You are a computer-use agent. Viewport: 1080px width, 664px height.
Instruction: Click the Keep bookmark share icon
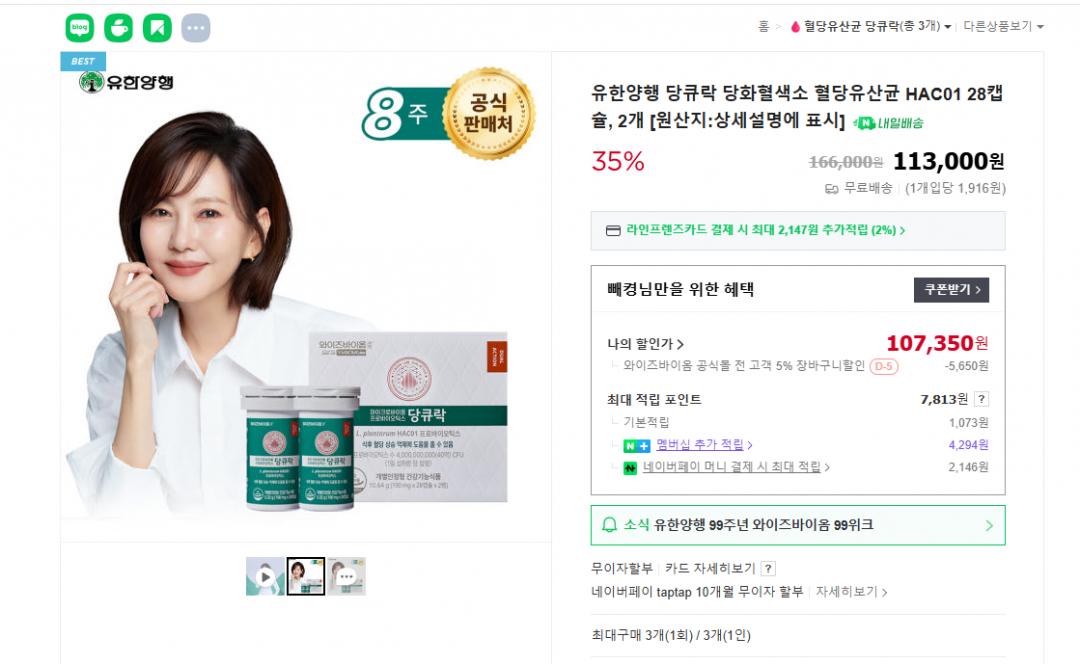157,28
